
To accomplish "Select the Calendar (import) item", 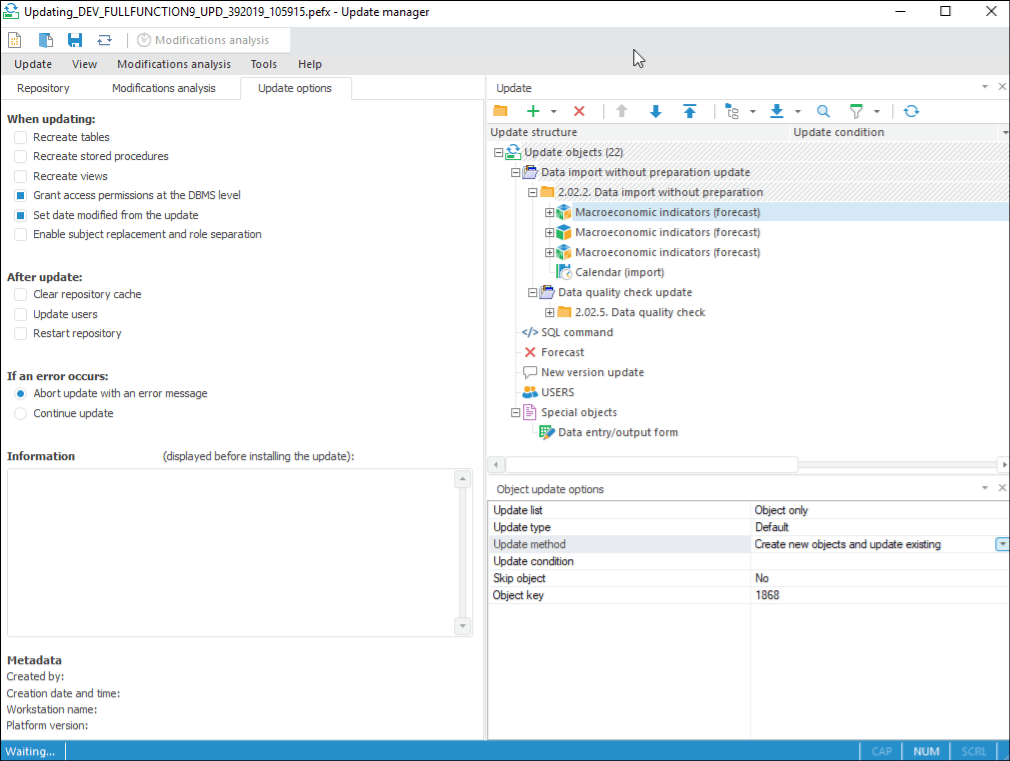I will coord(619,272).
